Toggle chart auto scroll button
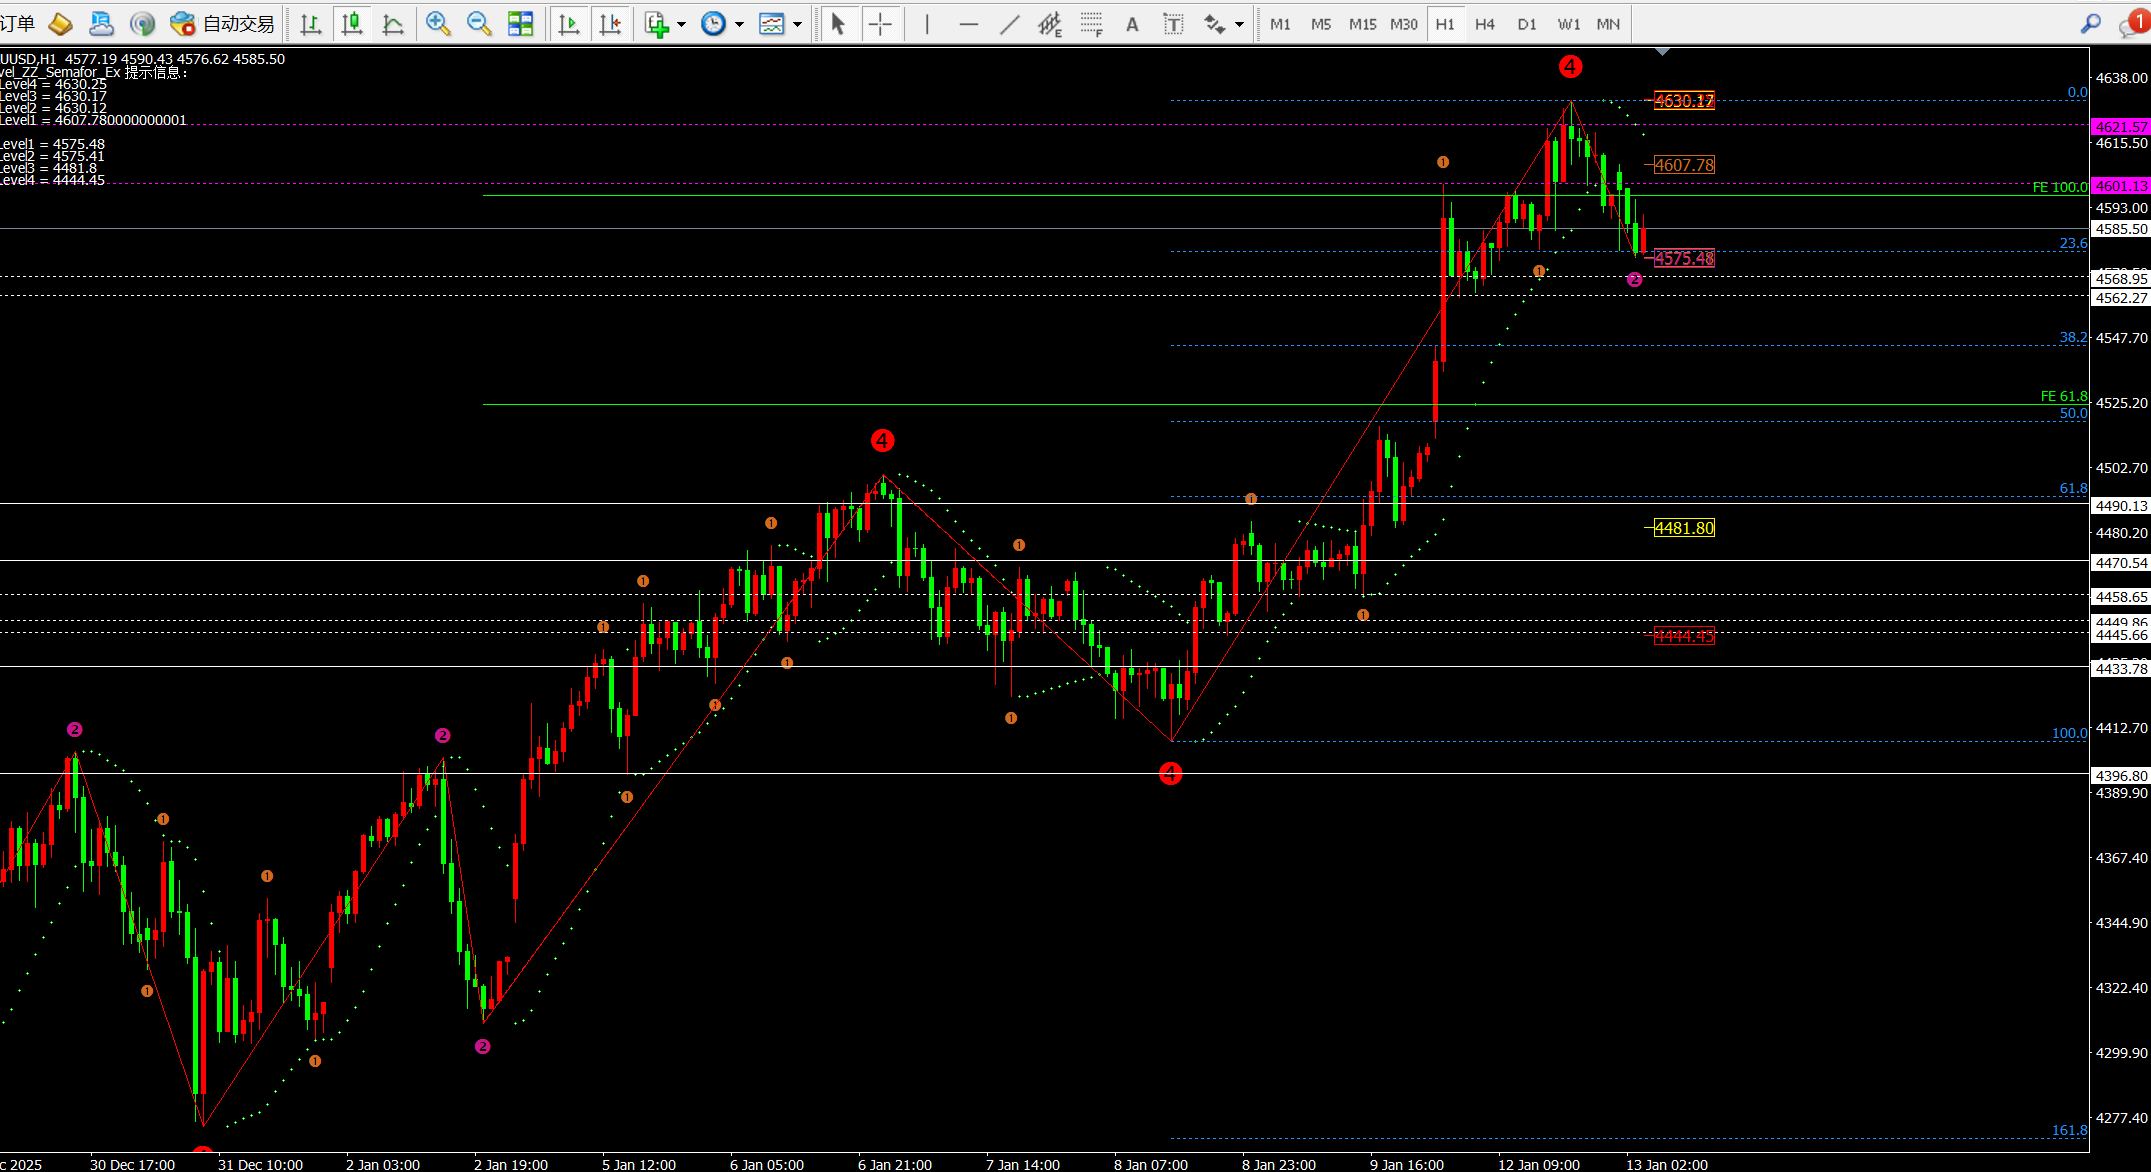 click(569, 24)
